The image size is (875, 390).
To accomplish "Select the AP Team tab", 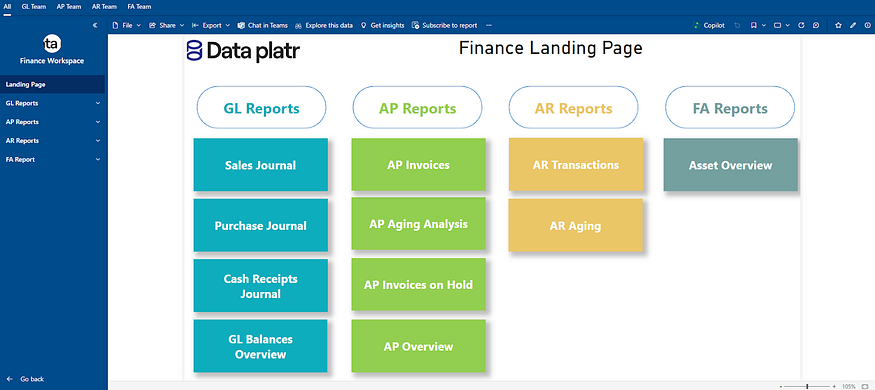I will 69,7.
